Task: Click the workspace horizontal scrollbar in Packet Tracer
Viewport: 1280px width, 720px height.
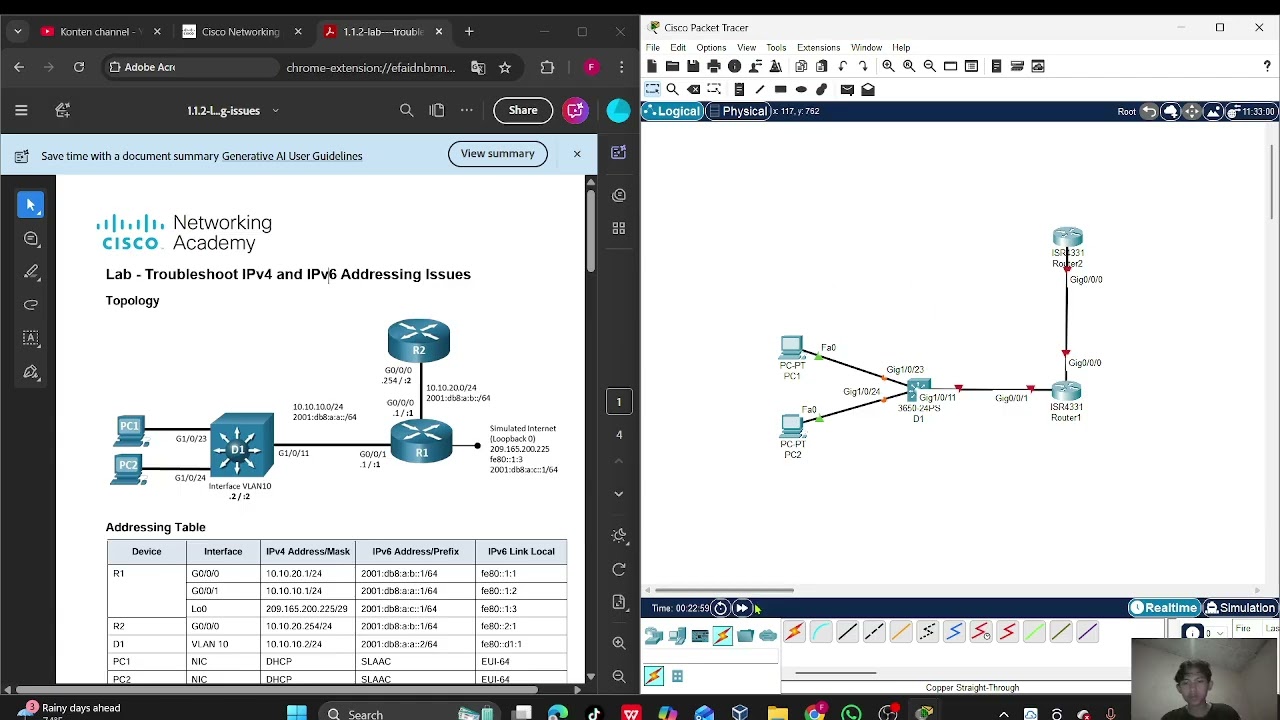Action: [x=724, y=590]
